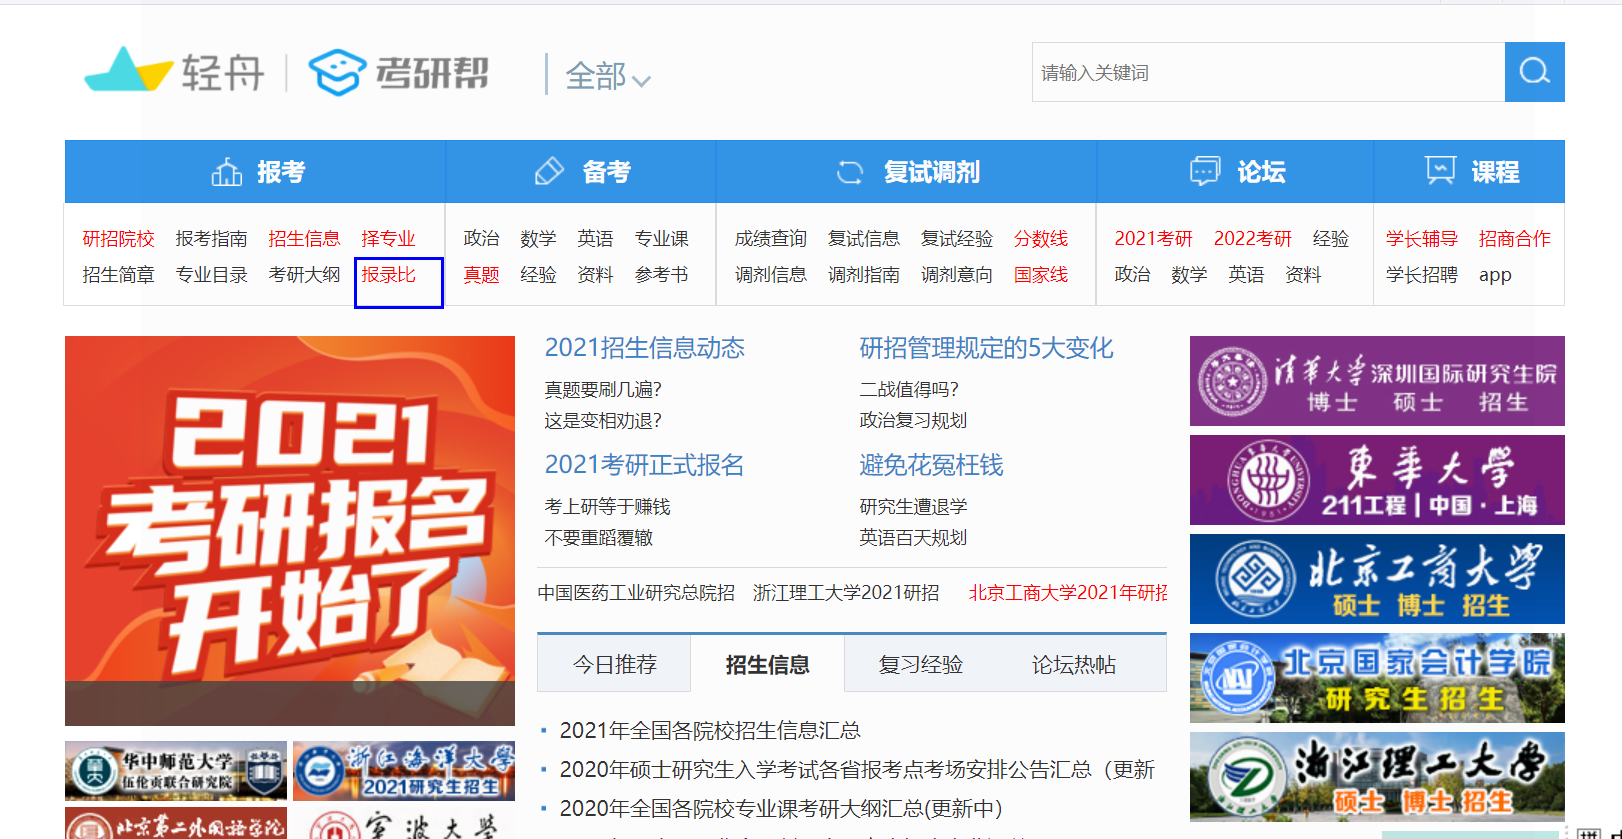Open the 复试经验 link
Image resolution: width=1622 pixels, height=839 pixels.
pos(956,239)
